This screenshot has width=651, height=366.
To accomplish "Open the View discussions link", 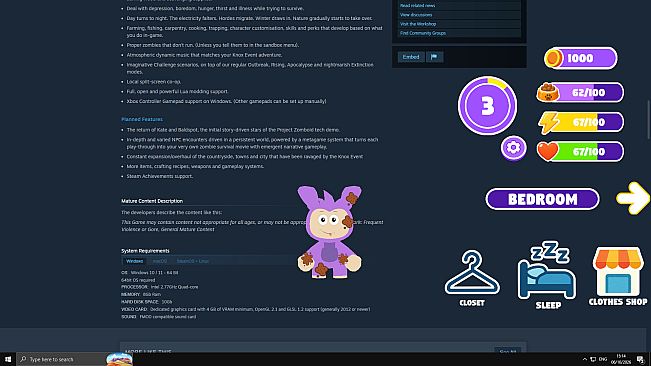I will click(x=416, y=15).
